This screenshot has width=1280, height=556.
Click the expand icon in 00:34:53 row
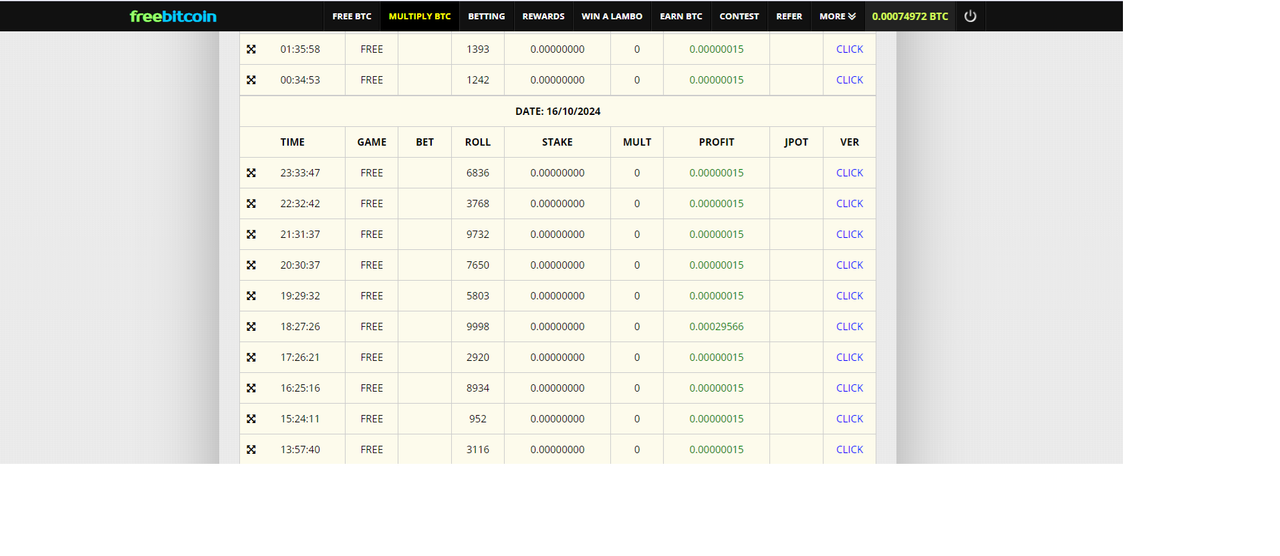click(251, 80)
